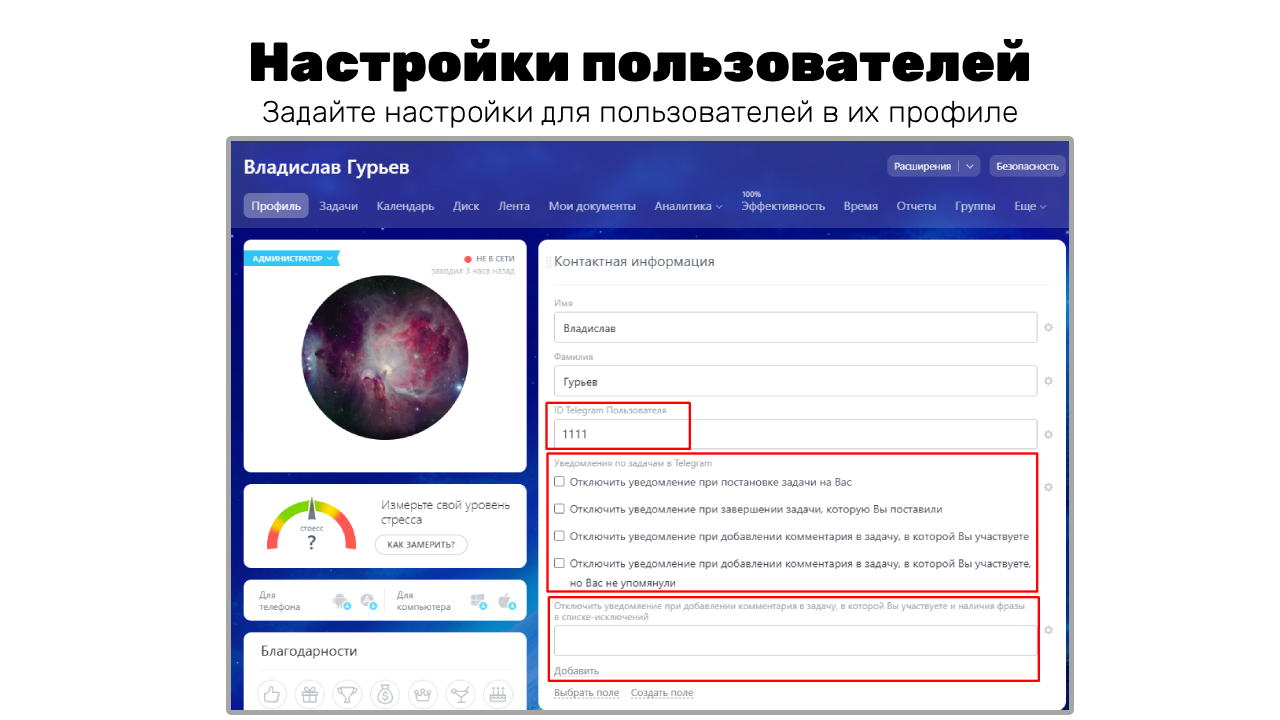Click the Как замерить? button
Viewport: 1280px width, 720px height.
tap(421, 545)
